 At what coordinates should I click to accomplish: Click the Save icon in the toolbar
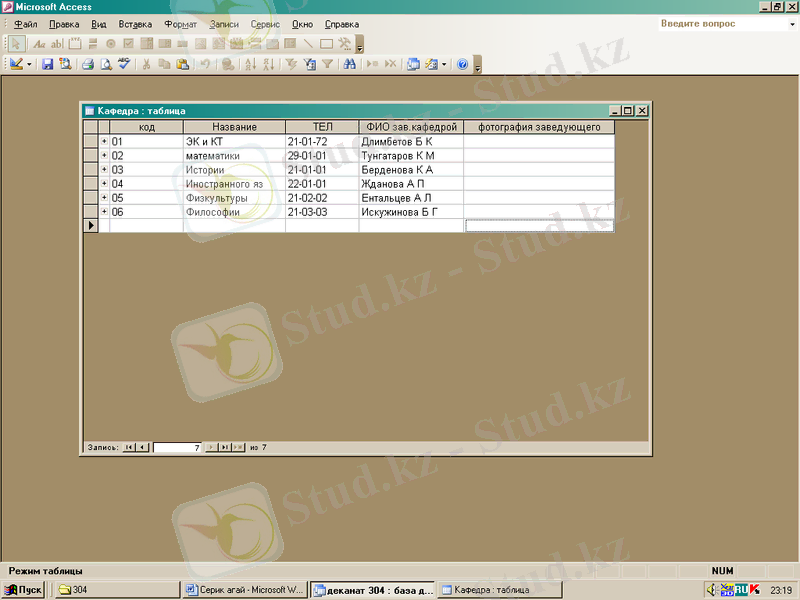(x=47, y=64)
